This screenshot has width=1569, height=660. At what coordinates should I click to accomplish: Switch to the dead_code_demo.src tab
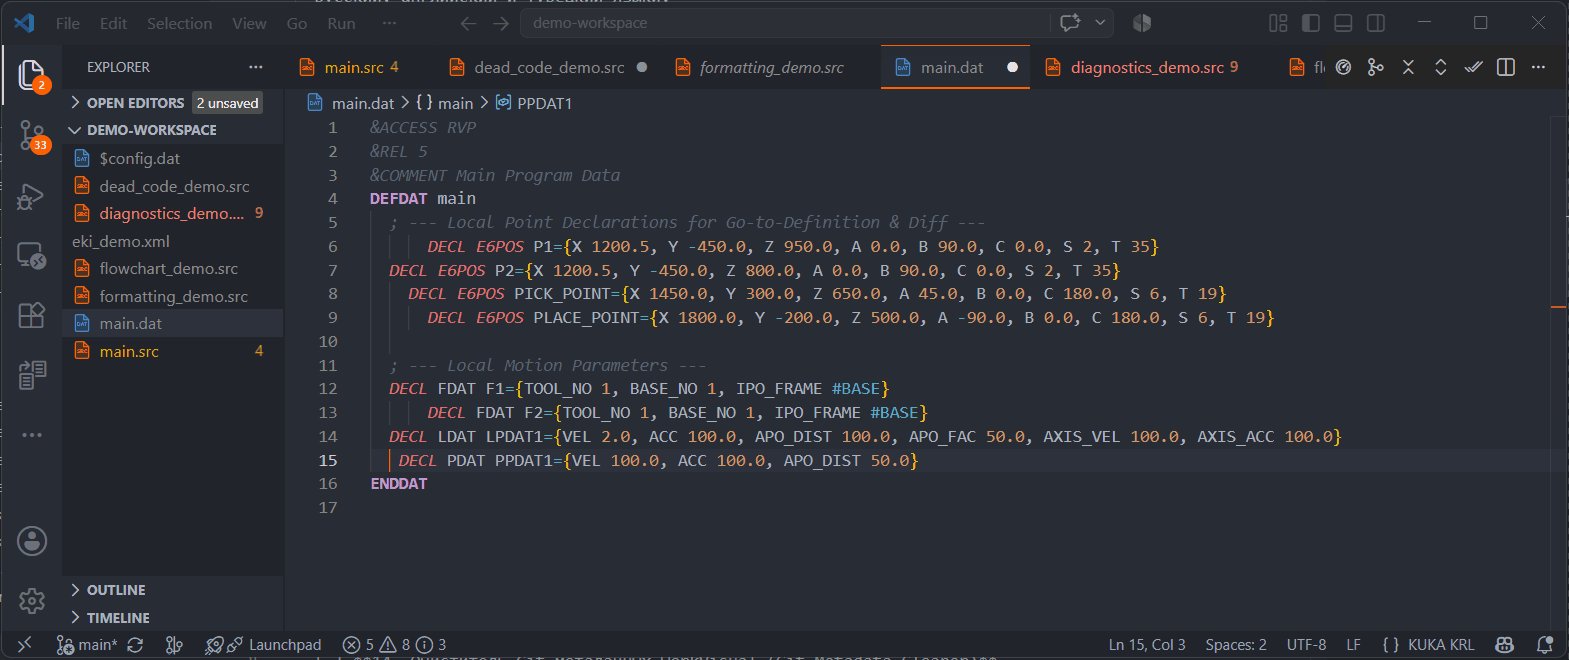(549, 67)
